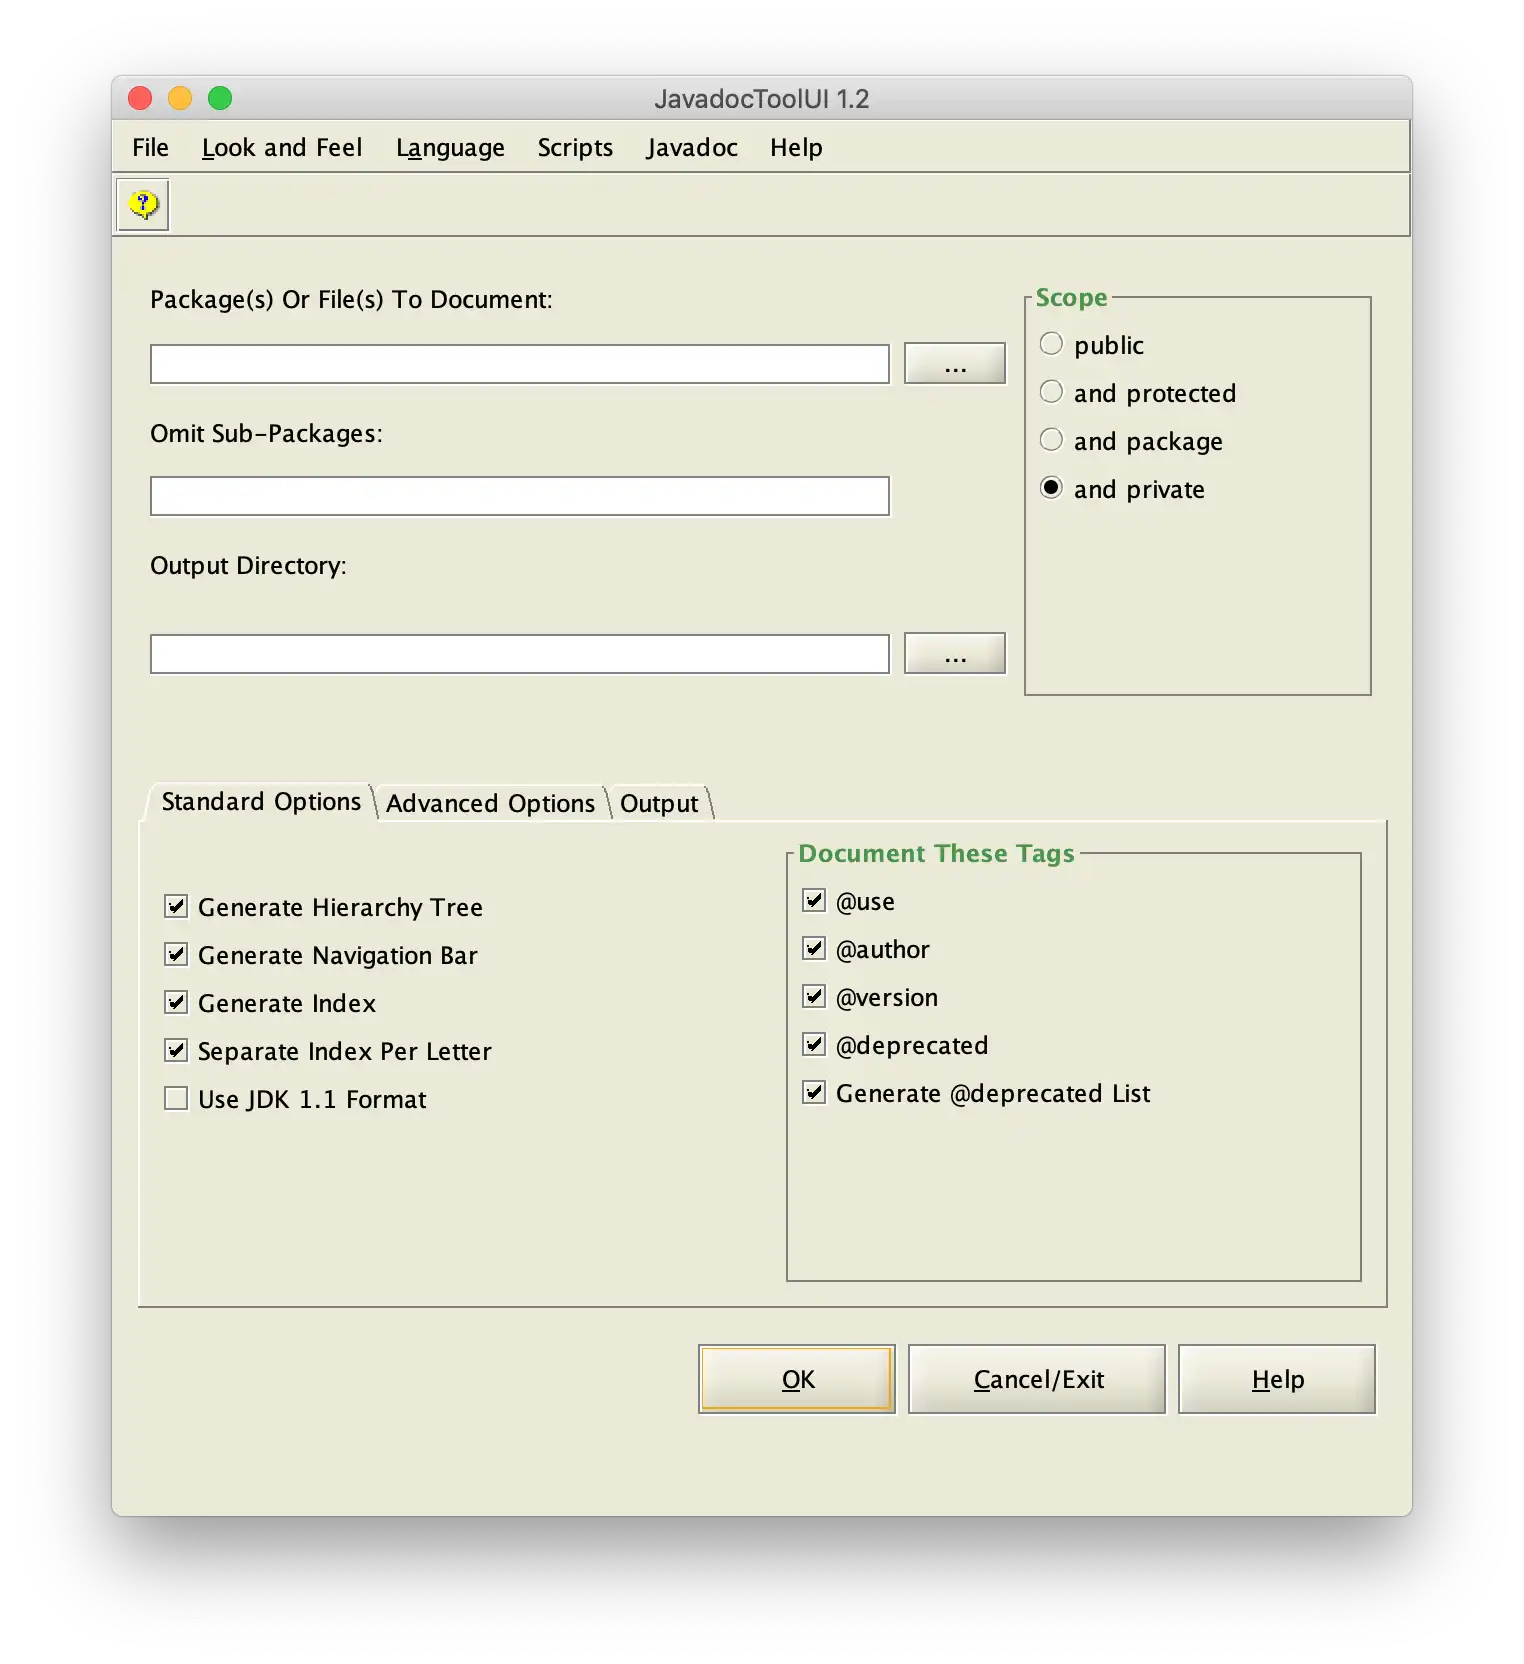The height and width of the screenshot is (1664, 1524).
Task: Switch to the Output tab
Action: 659,804
